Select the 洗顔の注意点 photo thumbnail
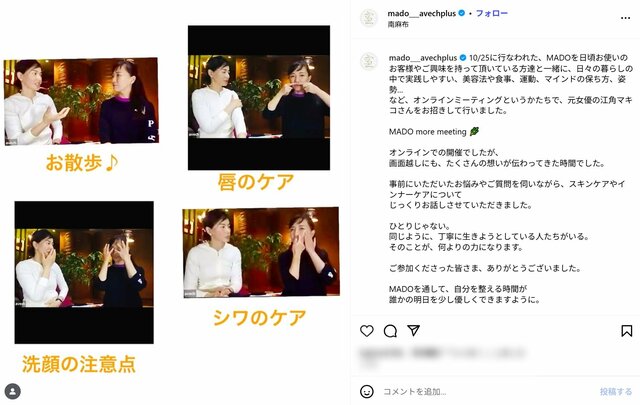This screenshot has width=640, height=405. (x=84, y=272)
